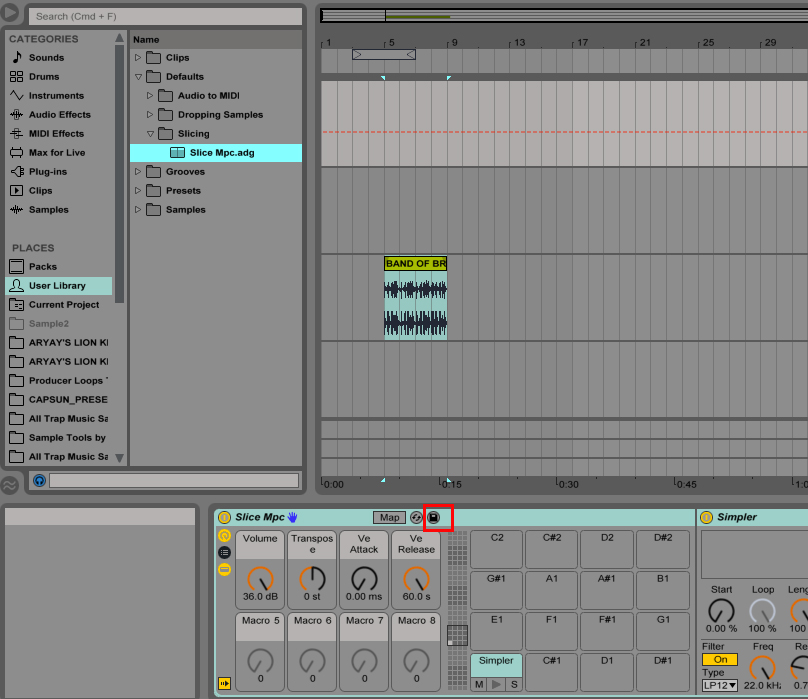The height and width of the screenshot is (699, 808).
Task: Expand Audio to MIDI folder
Action: coord(149,95)
